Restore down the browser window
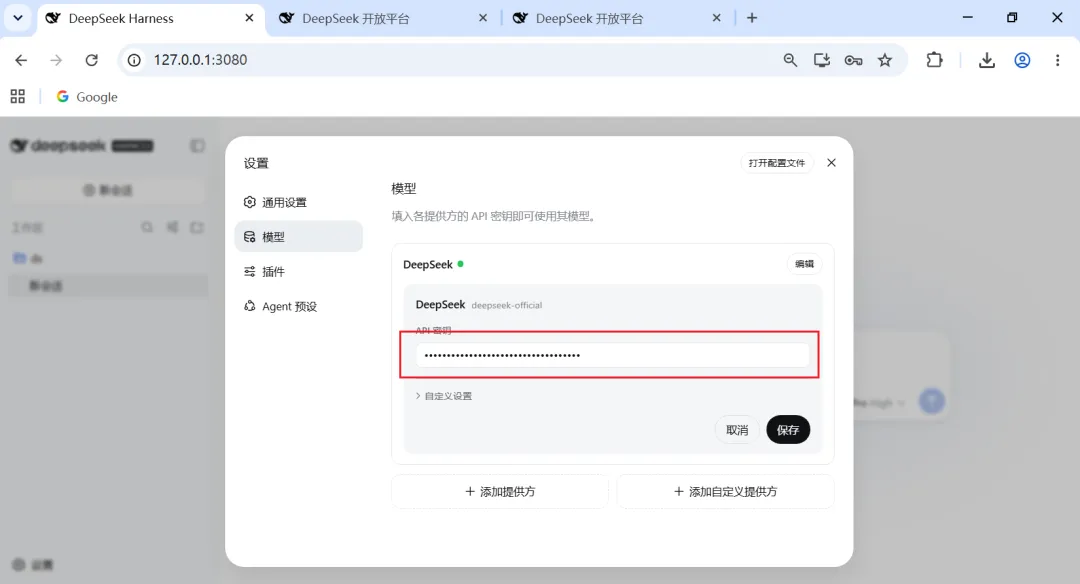 pyautogui.click(x=1012, y=18)
